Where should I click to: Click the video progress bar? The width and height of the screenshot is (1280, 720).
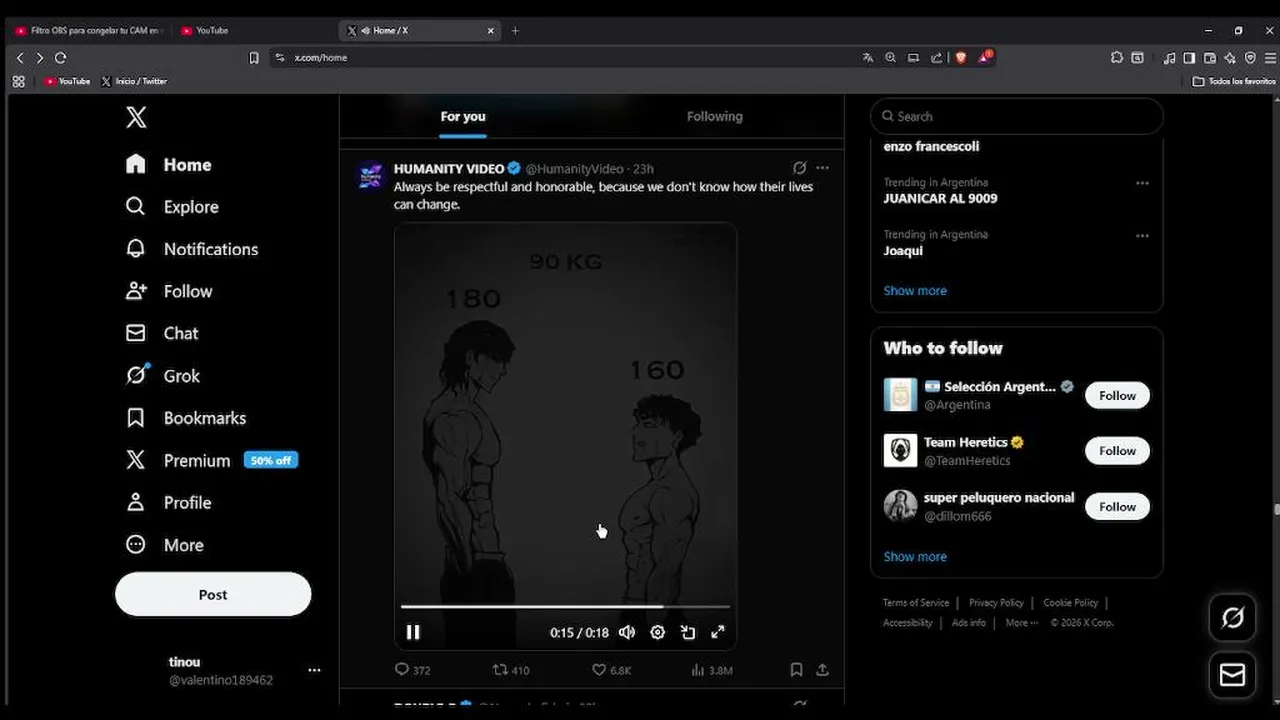coord(565,606)
